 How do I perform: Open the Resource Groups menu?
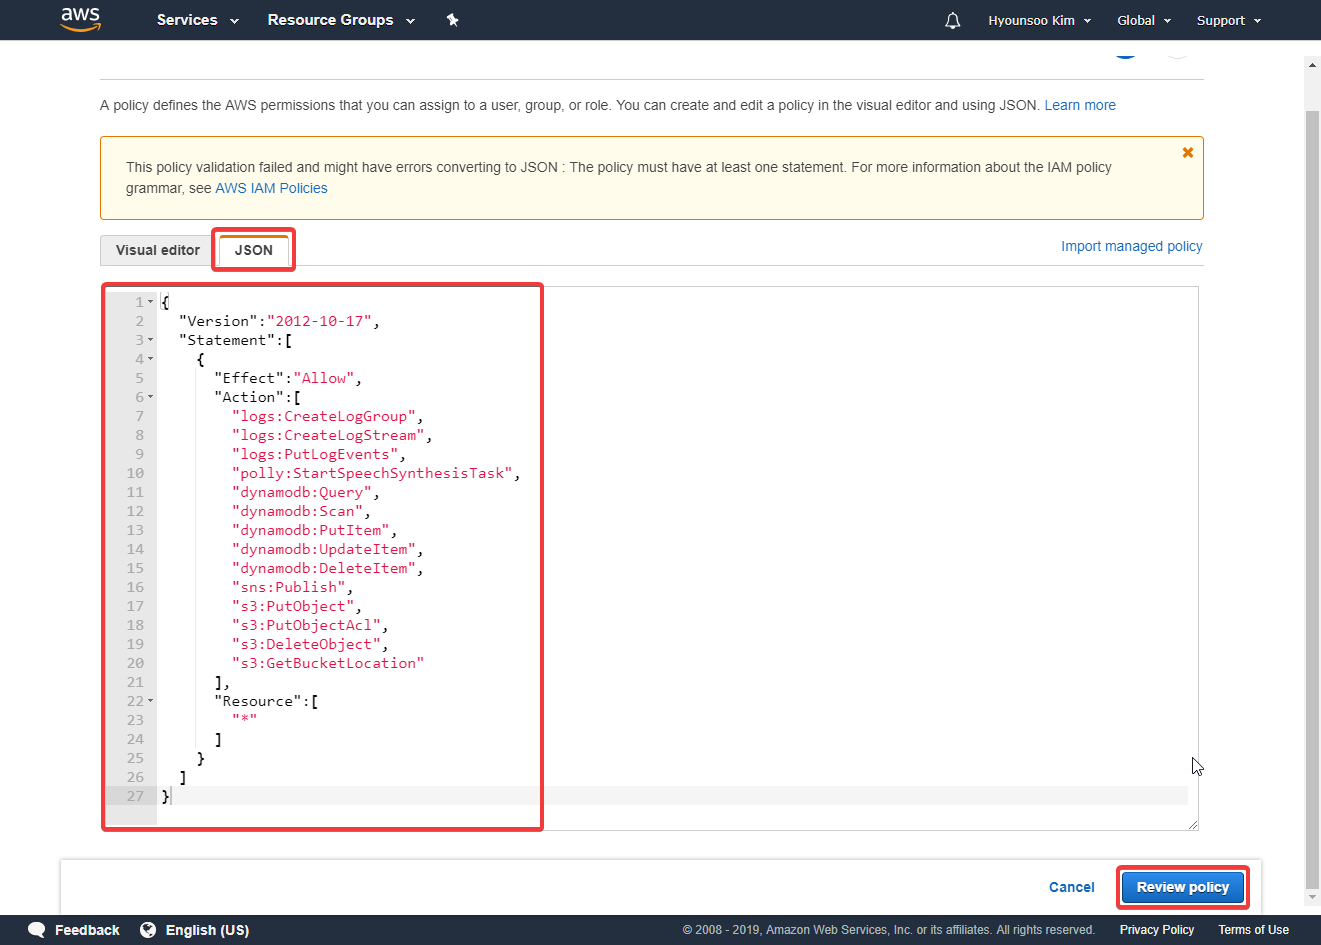(341, 20)
